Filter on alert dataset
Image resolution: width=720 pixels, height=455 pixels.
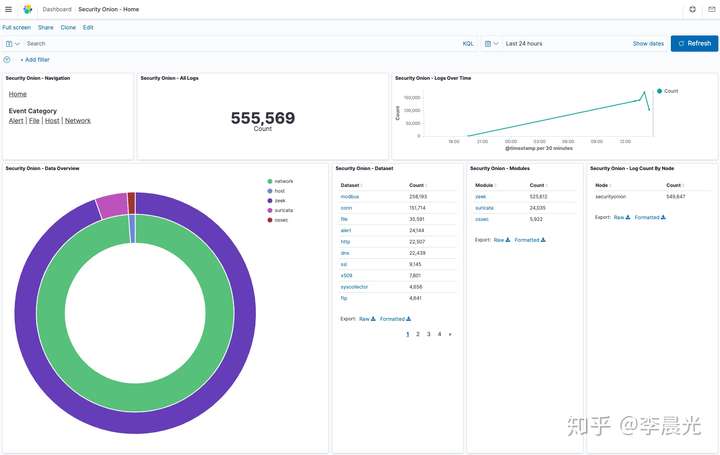point(346,230)
